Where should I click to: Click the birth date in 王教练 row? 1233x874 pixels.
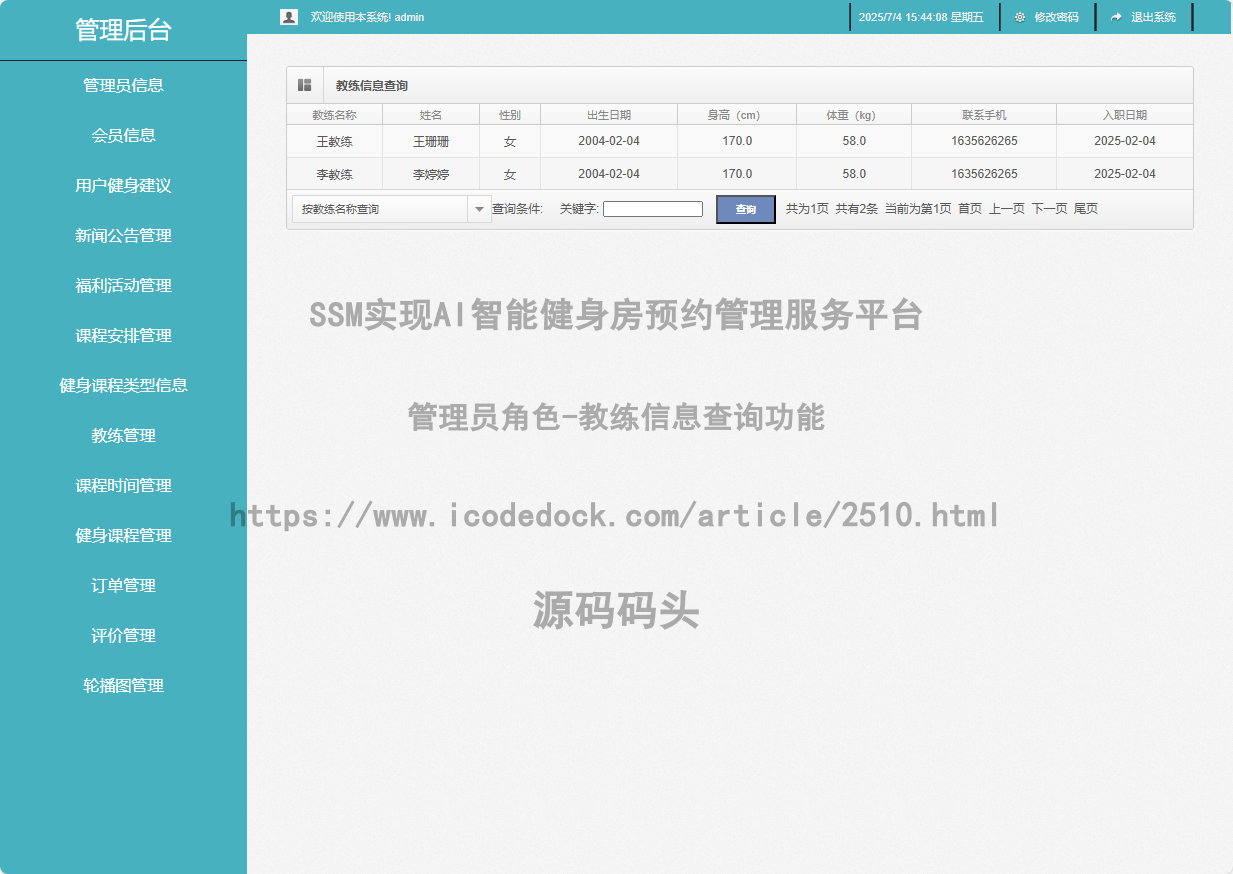[x=609, y=141]
